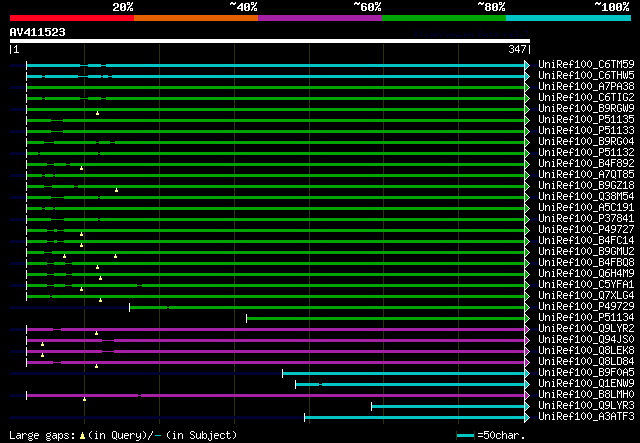This screenshot has width=640, height=443.
Task: Click the arrowhead ending the UniRef100_B4F892 alignment
Action: tap(527, 164)
